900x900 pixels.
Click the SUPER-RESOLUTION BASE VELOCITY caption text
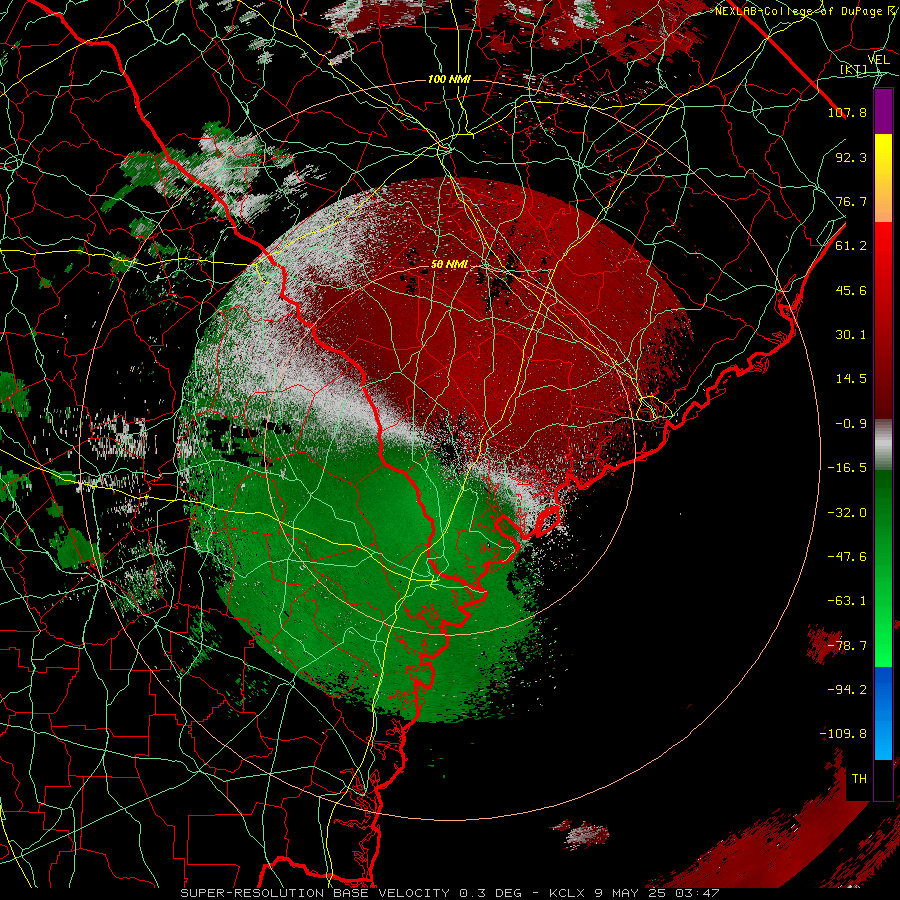317,893
